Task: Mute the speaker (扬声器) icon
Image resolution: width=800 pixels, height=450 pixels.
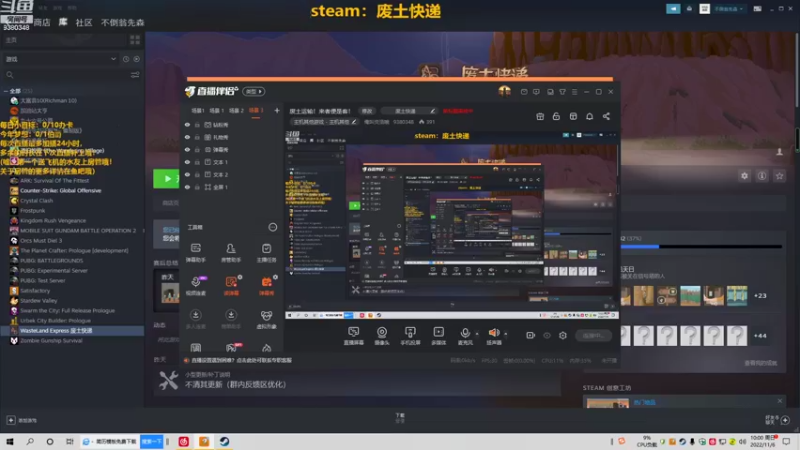Action: [493, 333]
